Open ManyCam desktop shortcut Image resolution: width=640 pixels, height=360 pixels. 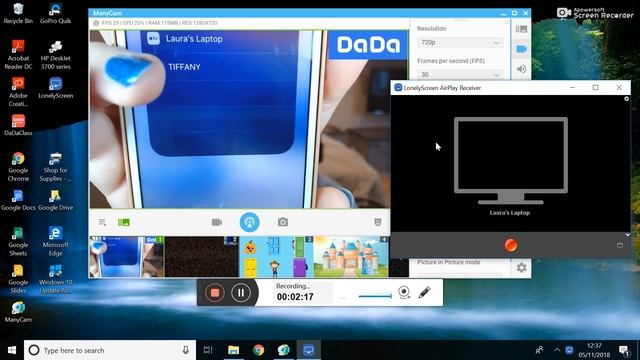[18, 312]
